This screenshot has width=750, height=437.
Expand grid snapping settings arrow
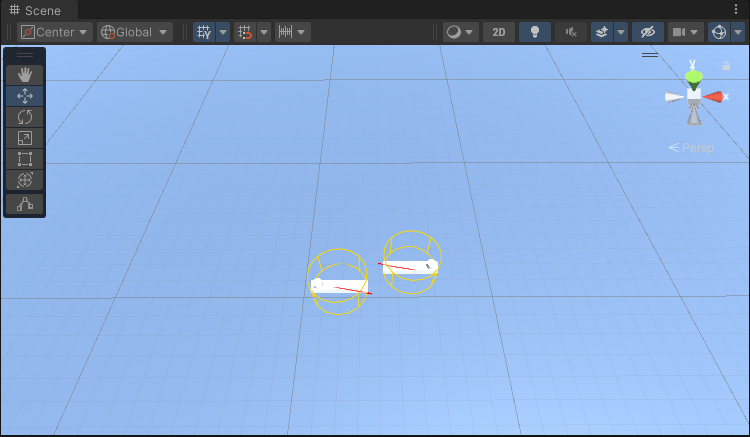tap(264, 32)
